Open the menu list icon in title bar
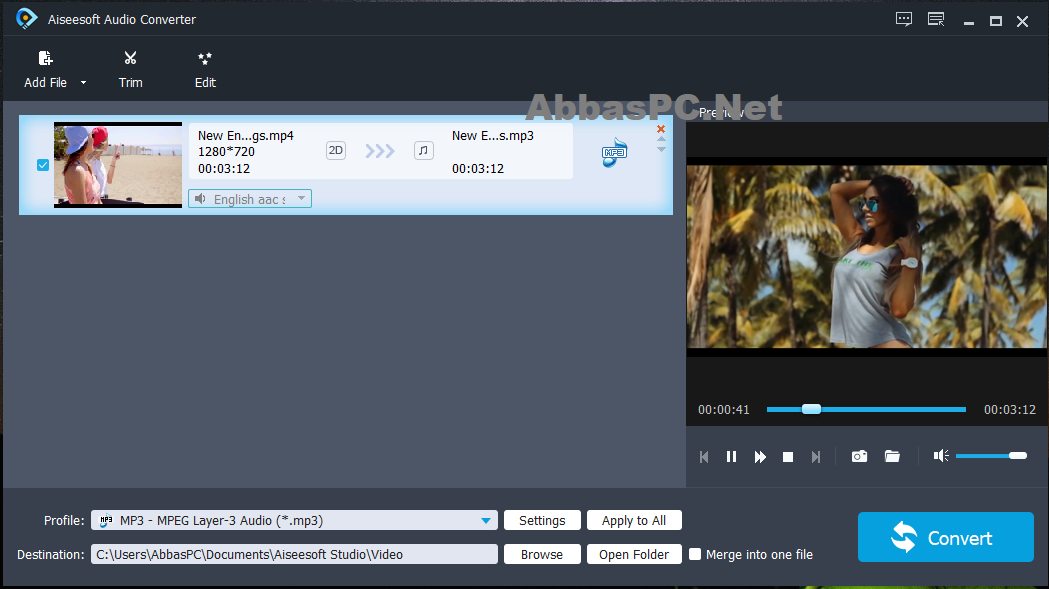The height and width of the screenshot is (589, 1049). [936, 19]
